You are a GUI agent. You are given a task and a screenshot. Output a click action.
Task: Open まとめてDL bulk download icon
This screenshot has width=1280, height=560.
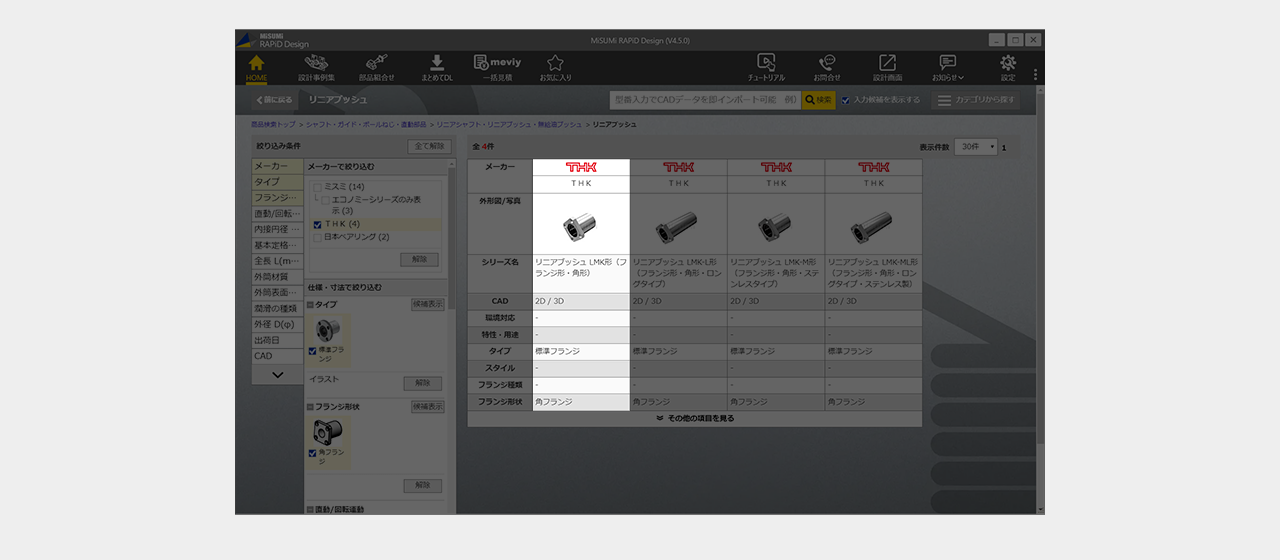click(x=436, y=67)
